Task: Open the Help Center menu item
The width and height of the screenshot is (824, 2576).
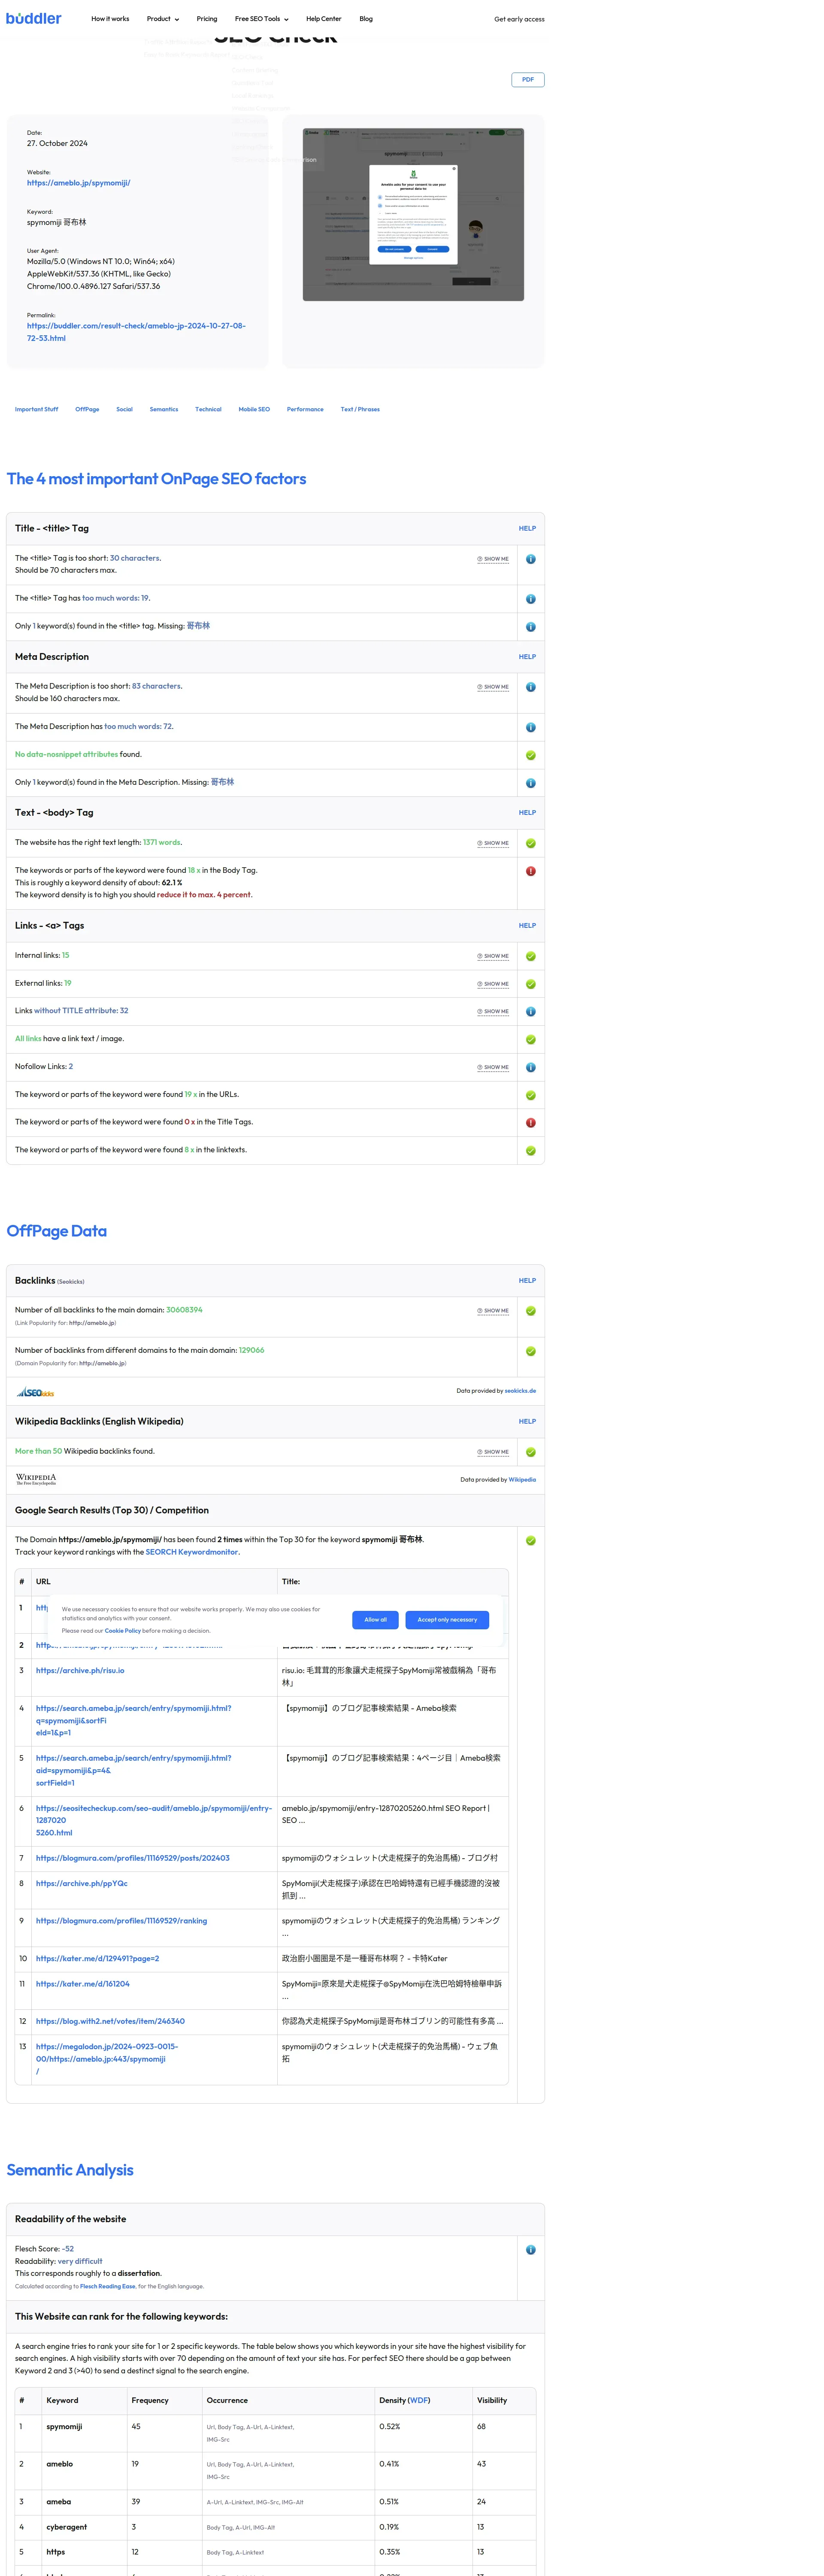Action: (x=324, y=19)
